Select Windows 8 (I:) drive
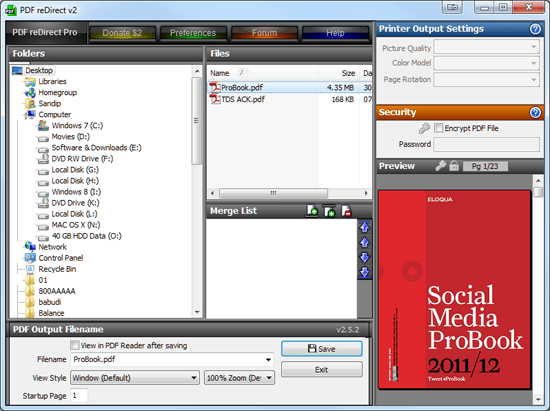The height and width of the screenshot is (411, 550). coord(76,192)
